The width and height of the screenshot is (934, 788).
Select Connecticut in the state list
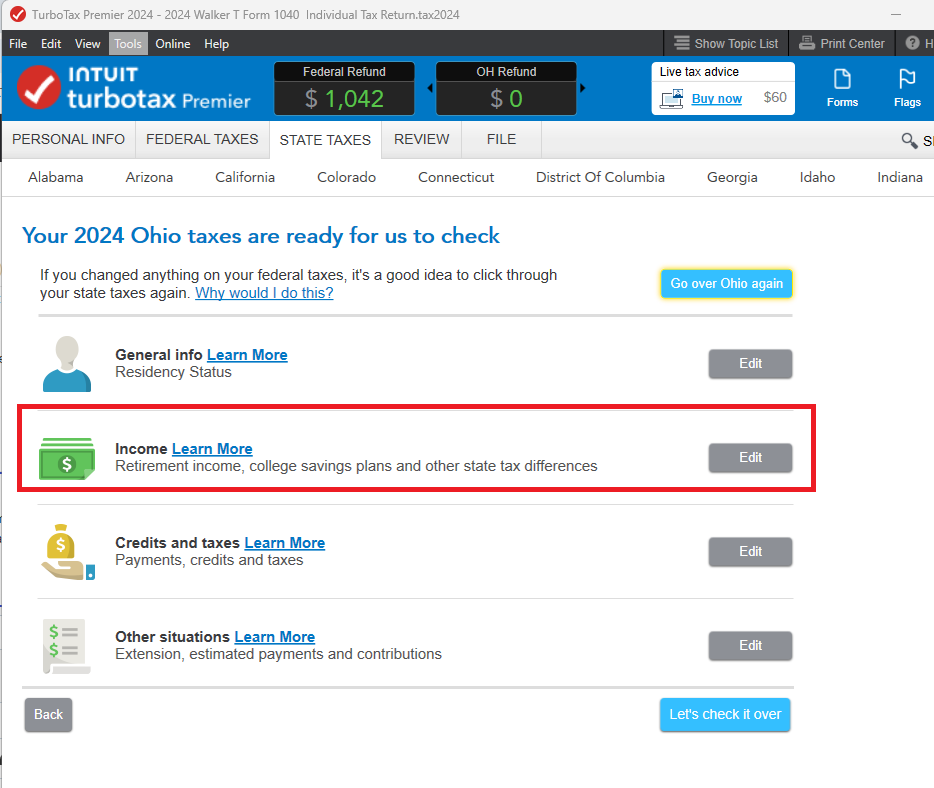tap(456, 177)
